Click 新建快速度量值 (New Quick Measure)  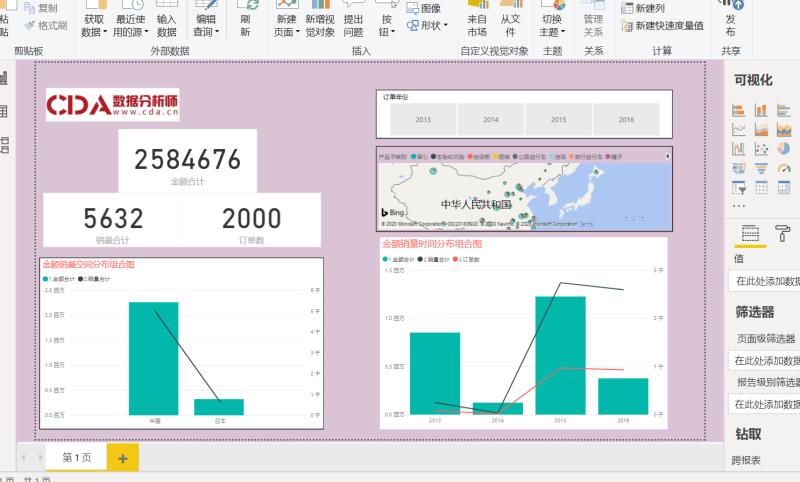[663, 25]
